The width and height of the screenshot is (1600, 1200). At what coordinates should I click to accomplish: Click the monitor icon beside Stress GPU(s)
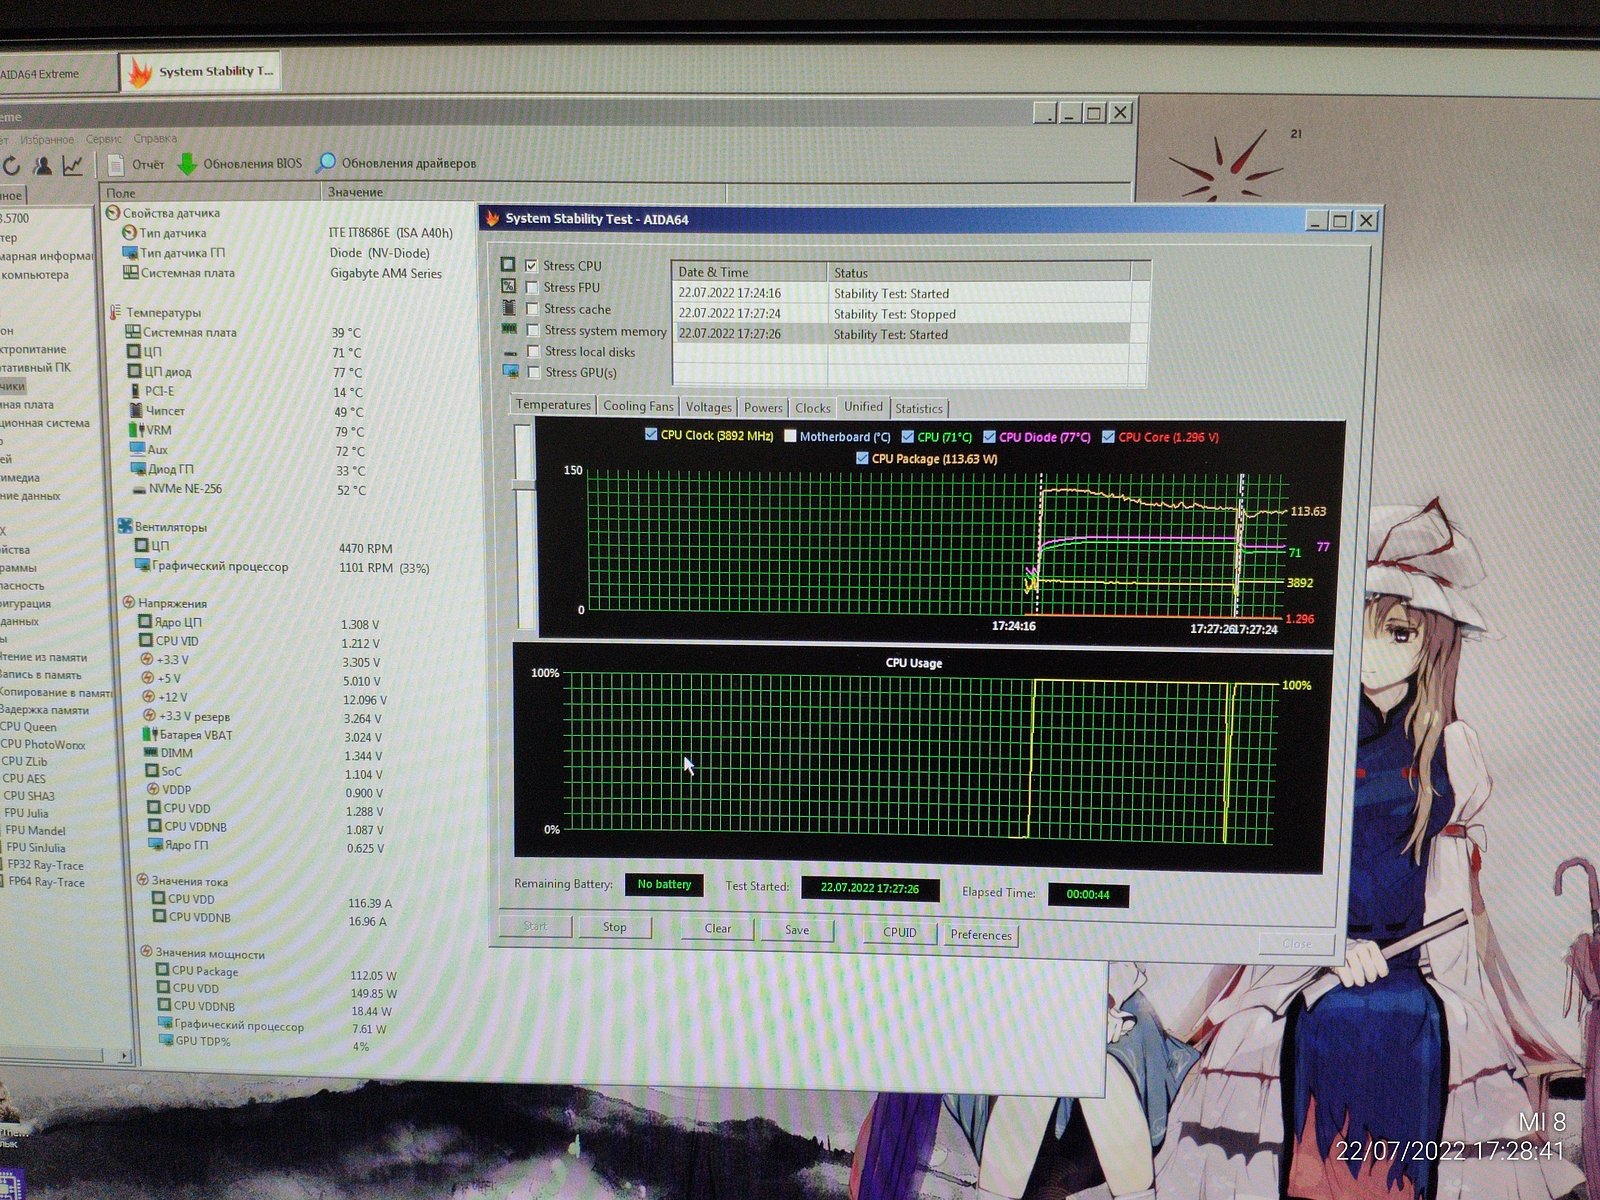(511, 372)
